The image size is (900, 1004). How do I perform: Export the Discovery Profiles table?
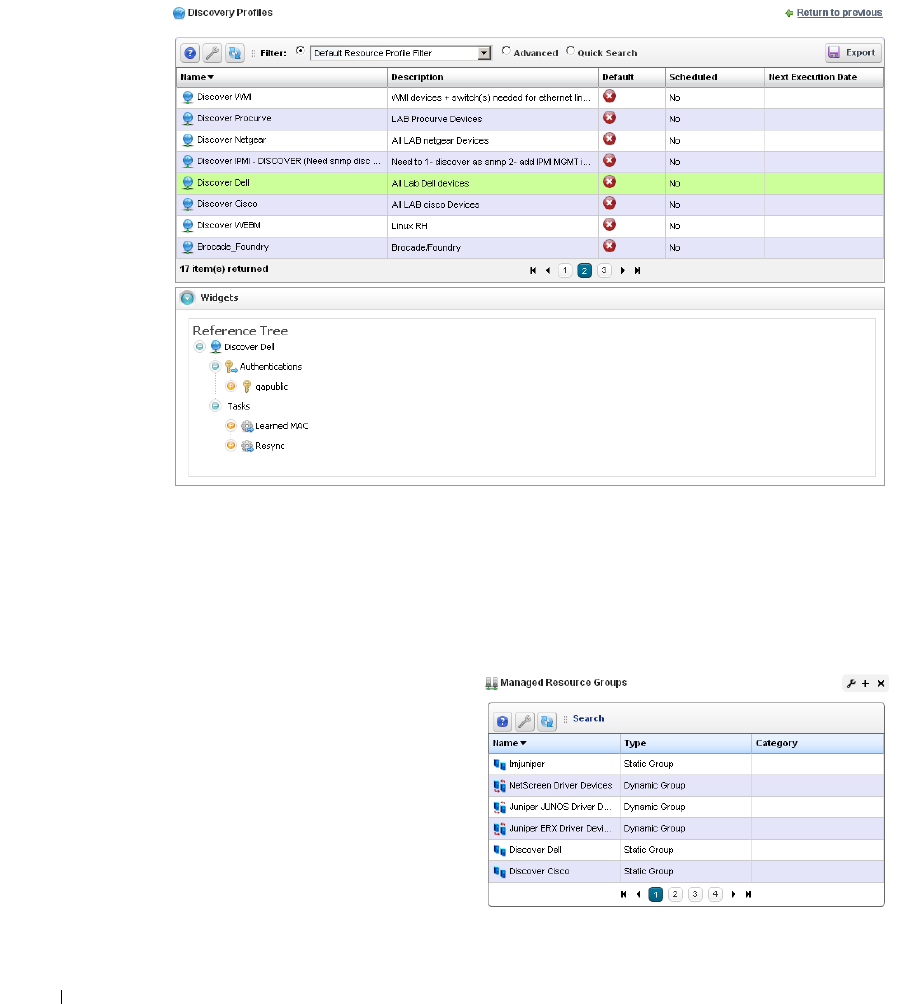click(852, 53)
